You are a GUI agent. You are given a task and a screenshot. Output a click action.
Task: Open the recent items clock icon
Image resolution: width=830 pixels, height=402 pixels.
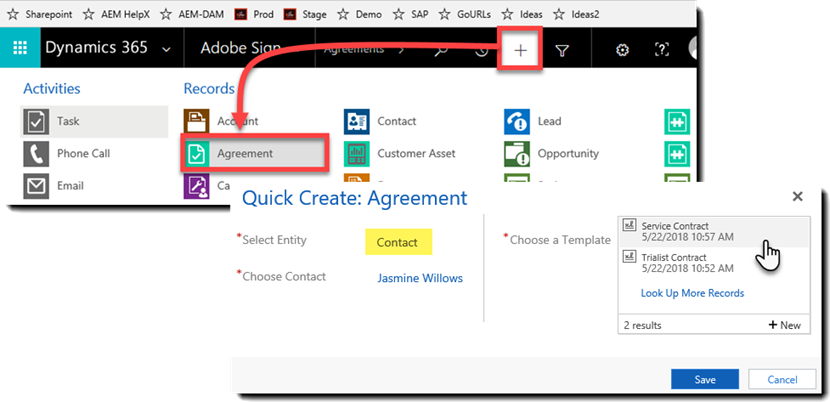click(481, 50)
